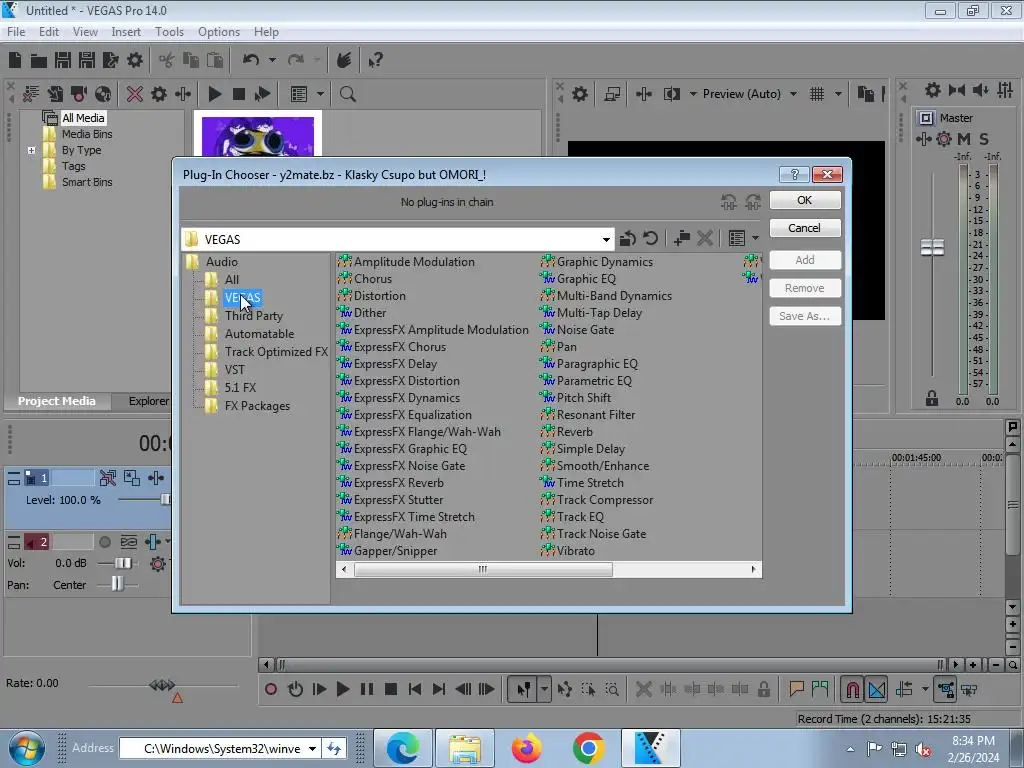This screenshot has height=768, width=1024.
Task: Switch to the Explorer tab
Action: tap(149, 401)
